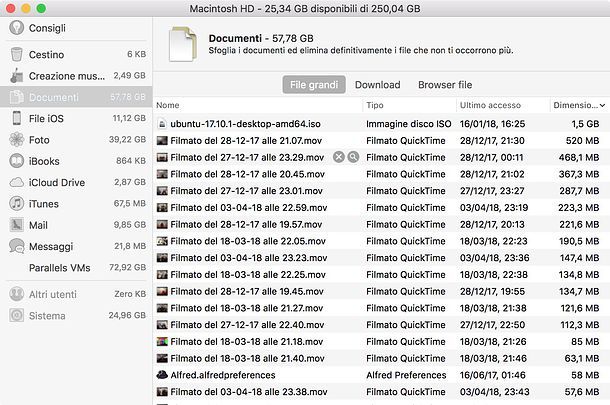Open the File iOS phone icon
Screen dimensions: 610x405
pos(16,118)
